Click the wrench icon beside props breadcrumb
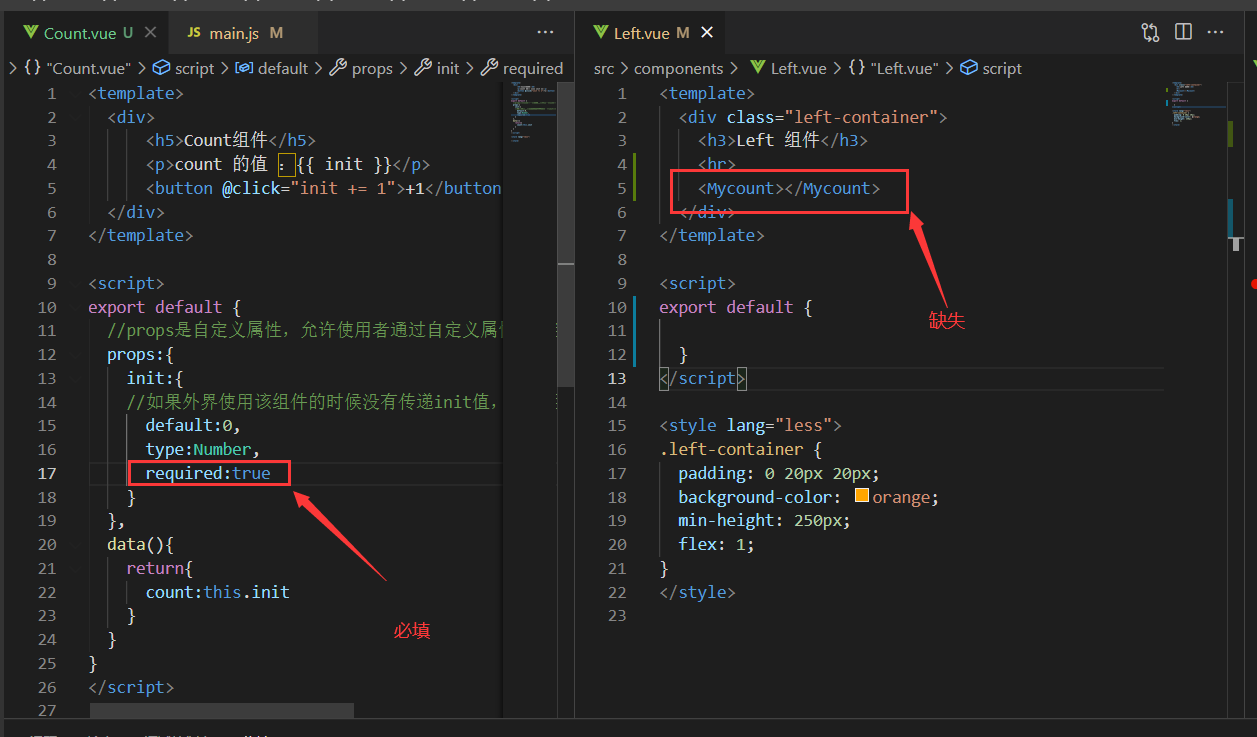The image size is (1257, 737). point(338,68)
